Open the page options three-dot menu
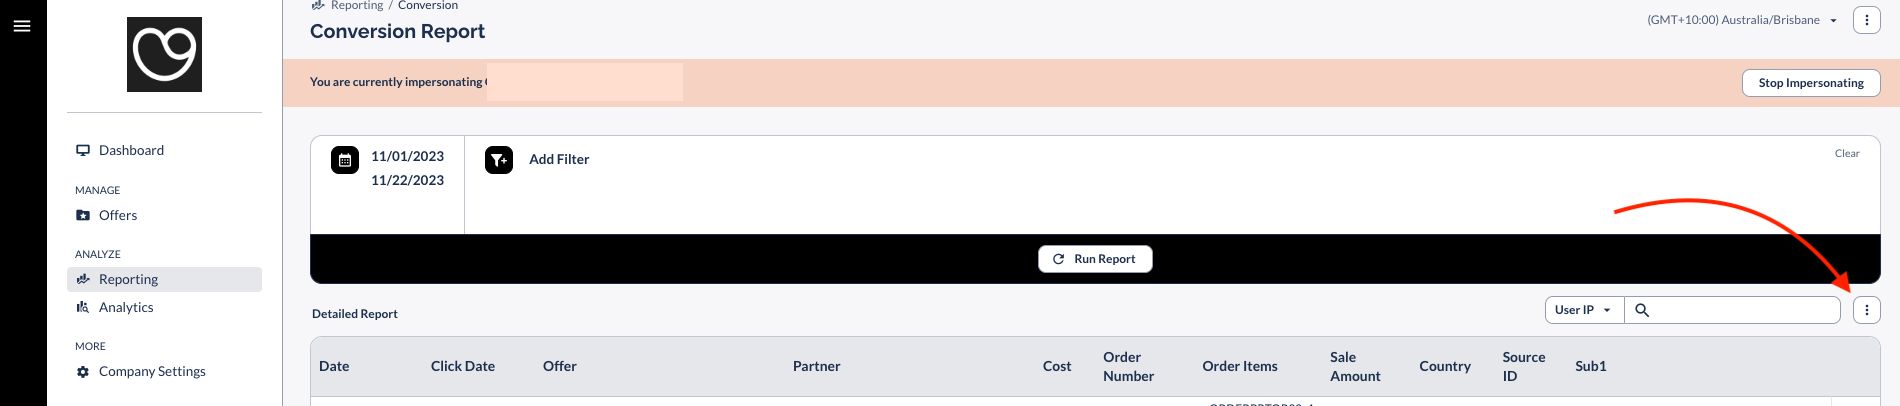This screenshot has height=406, width=1900. coord(1866,20)
